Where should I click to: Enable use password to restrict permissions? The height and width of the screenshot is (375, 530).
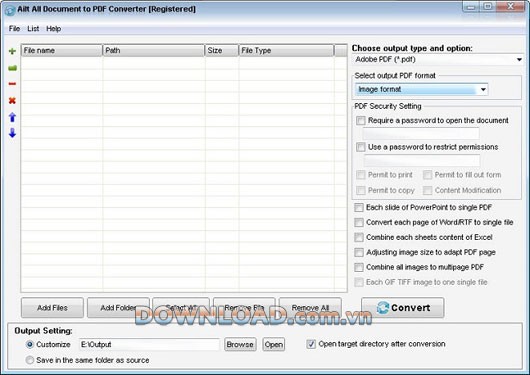(361, 147)
